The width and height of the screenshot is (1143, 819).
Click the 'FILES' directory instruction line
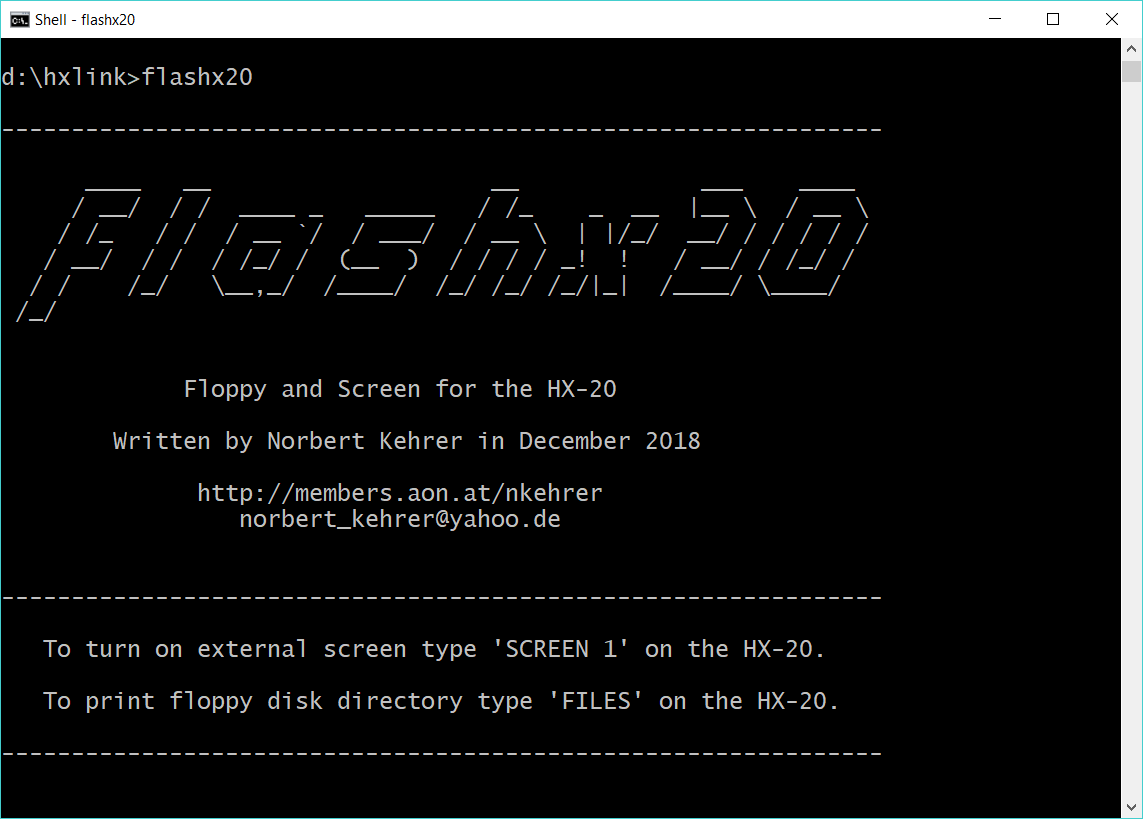pos(441,701)
